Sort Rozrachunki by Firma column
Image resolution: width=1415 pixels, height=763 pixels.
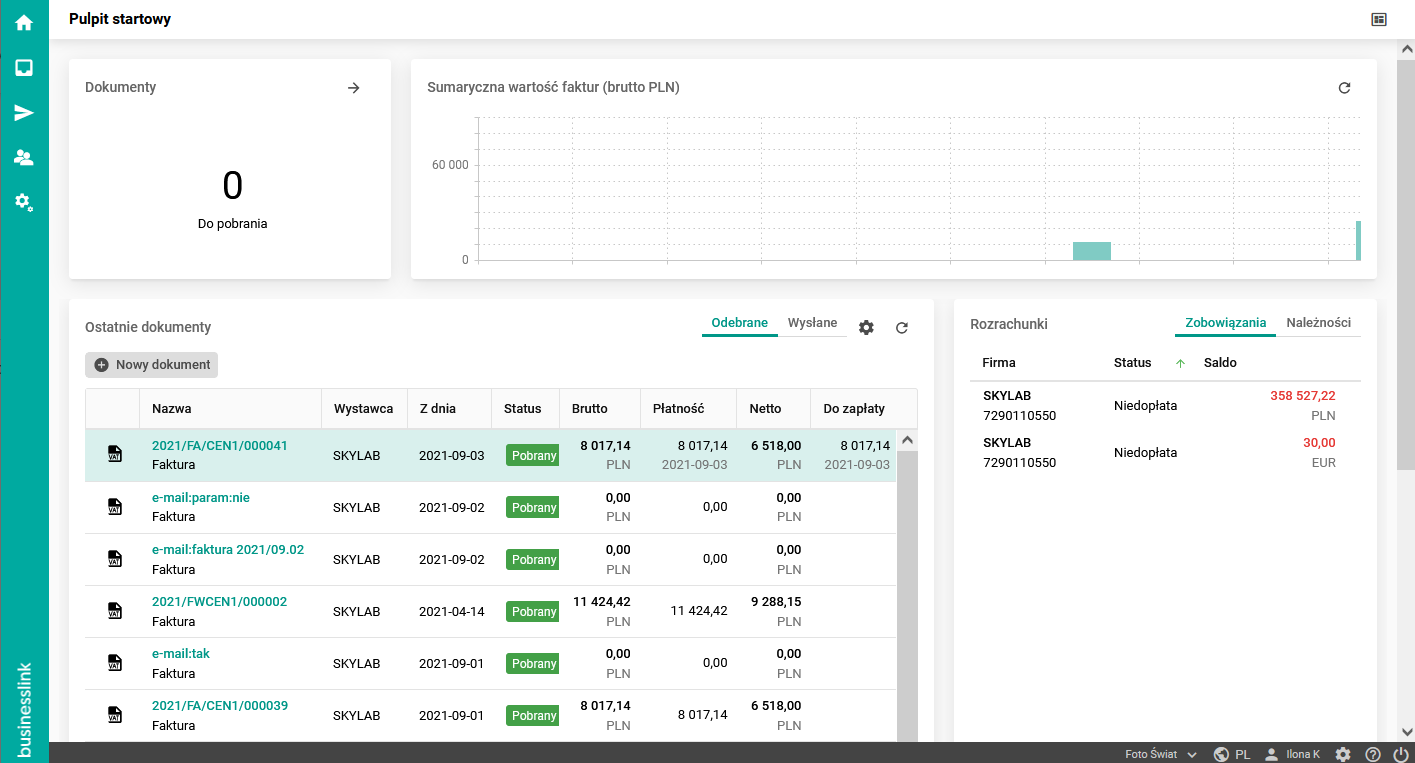[999, 363]
